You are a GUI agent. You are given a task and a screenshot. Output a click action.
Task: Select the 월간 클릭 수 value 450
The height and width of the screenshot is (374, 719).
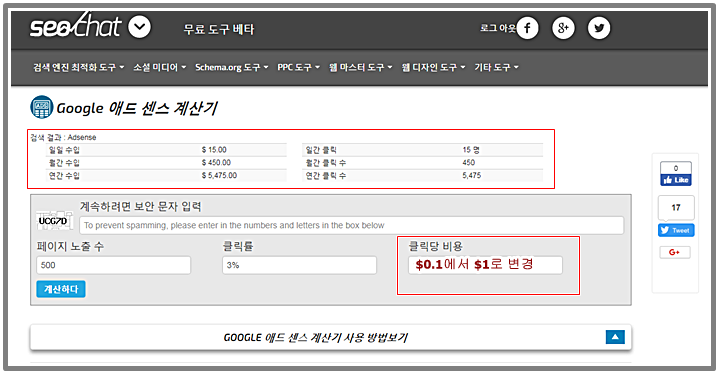coord(469,163)
